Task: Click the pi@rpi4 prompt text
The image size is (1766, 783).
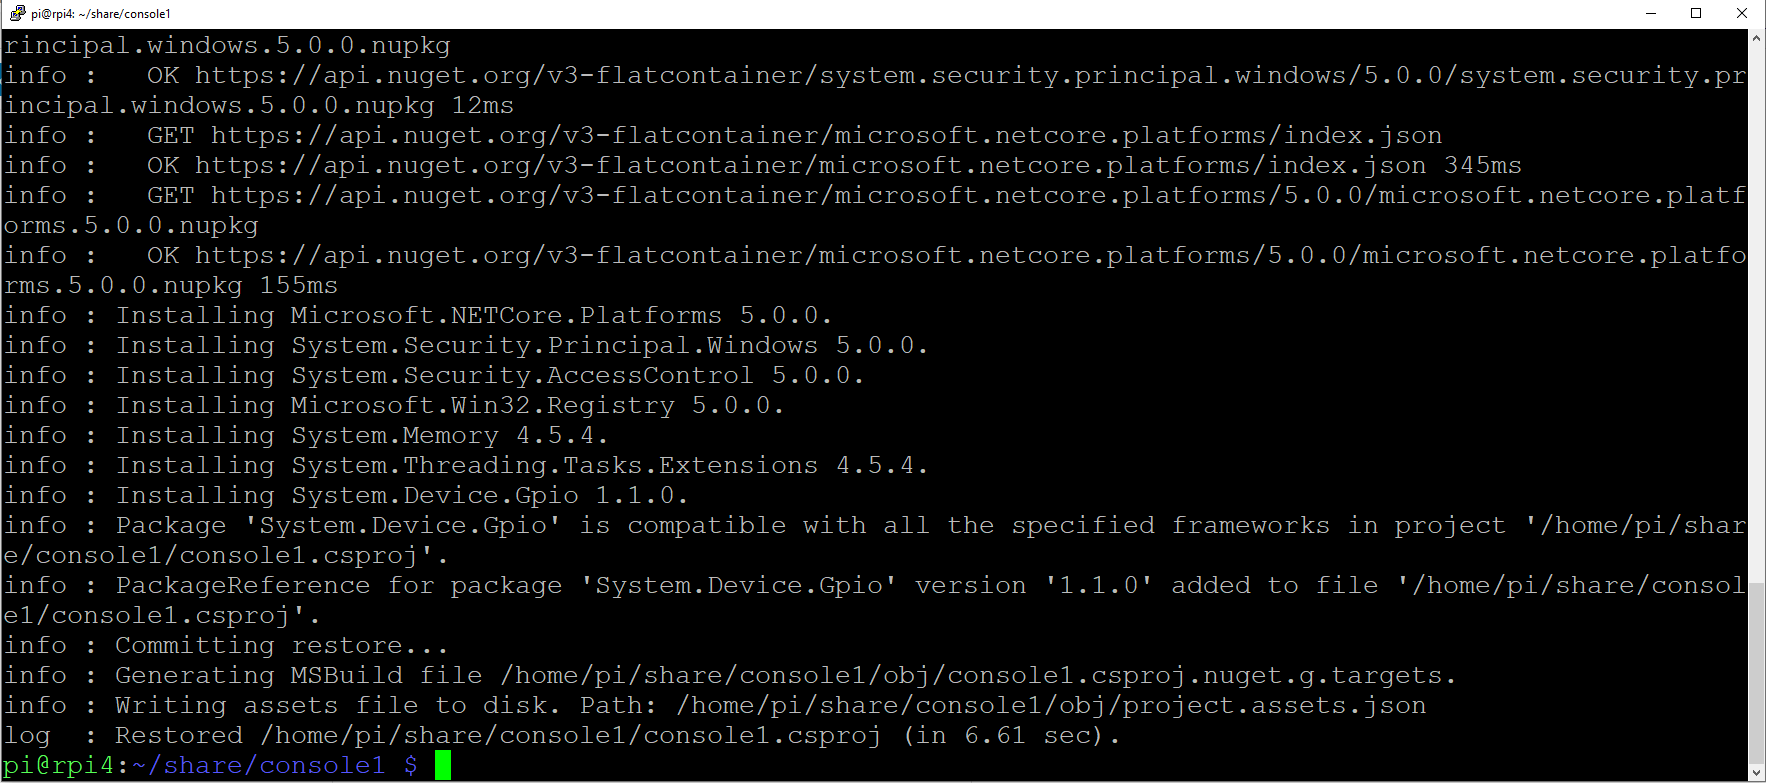Action: tap(60, 765)
